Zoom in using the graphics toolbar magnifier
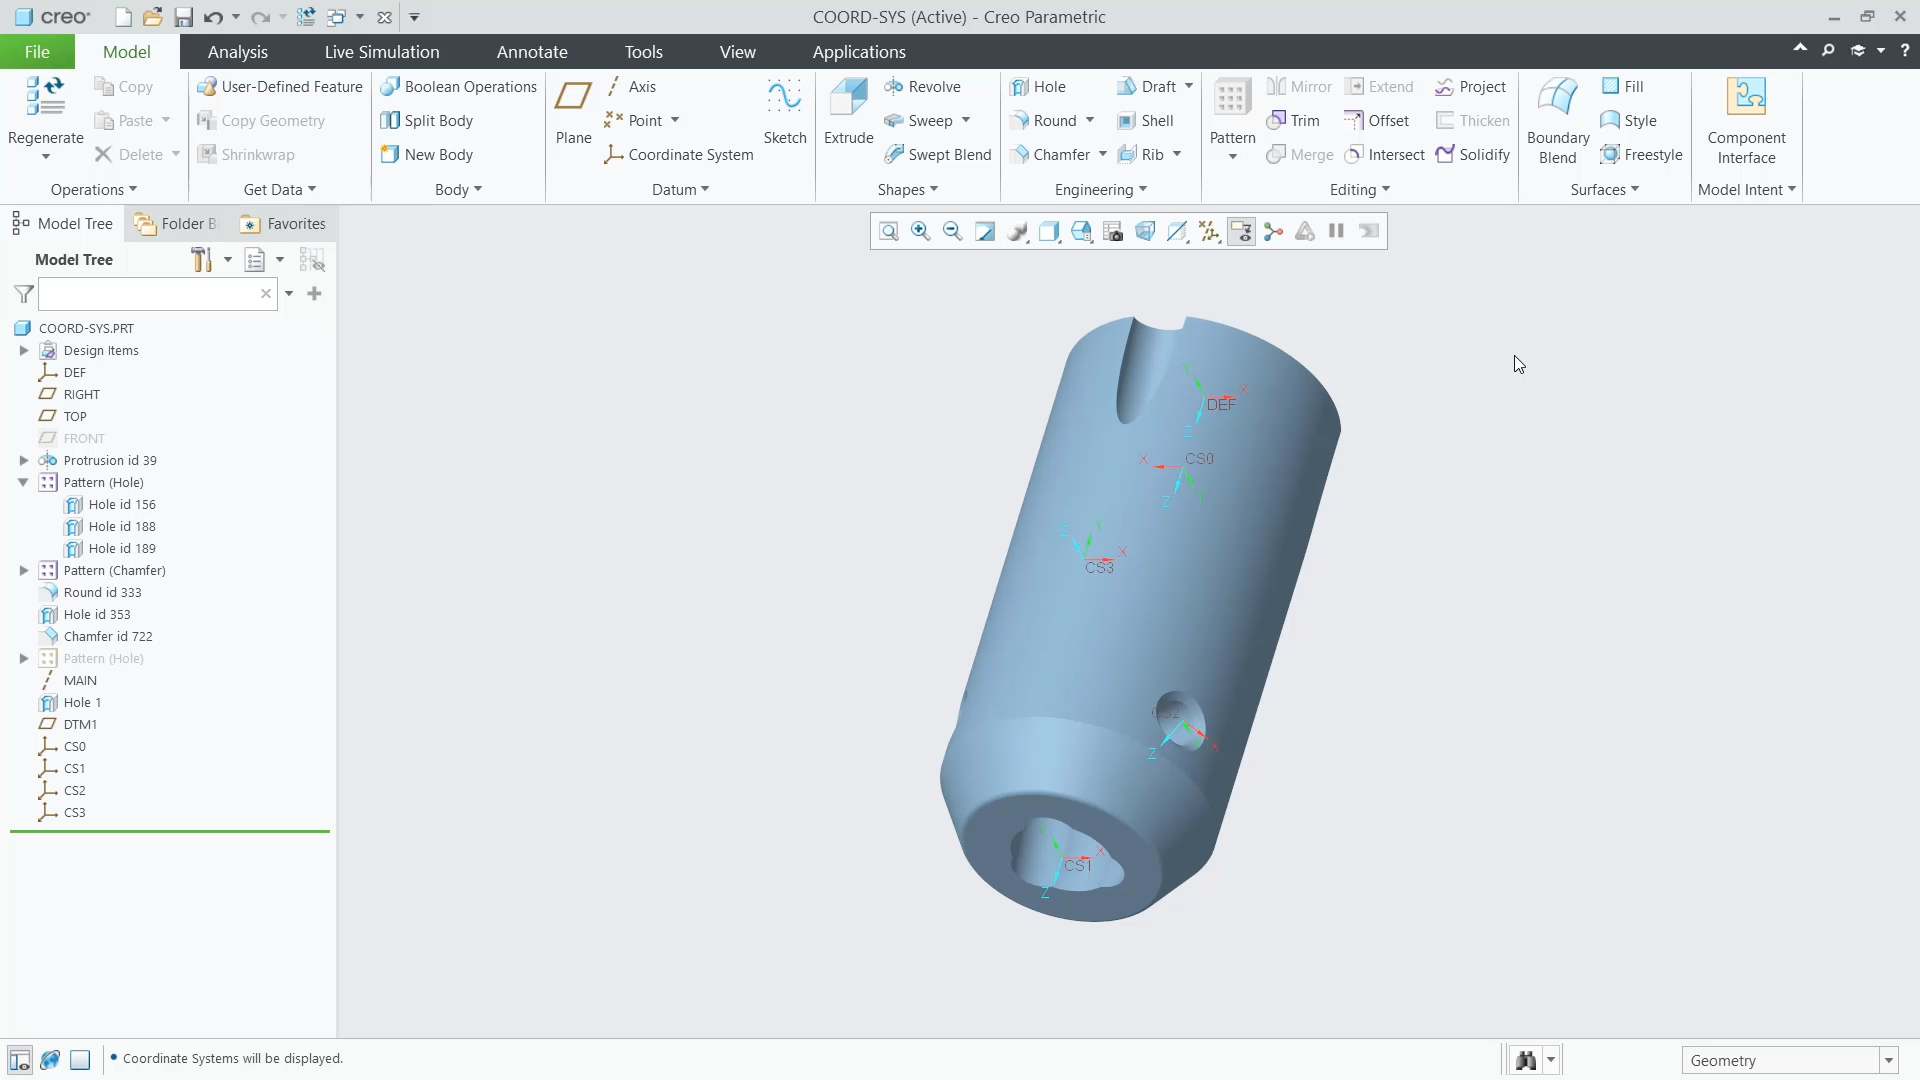This screenshot has width=1920, height=1080. 920,232
